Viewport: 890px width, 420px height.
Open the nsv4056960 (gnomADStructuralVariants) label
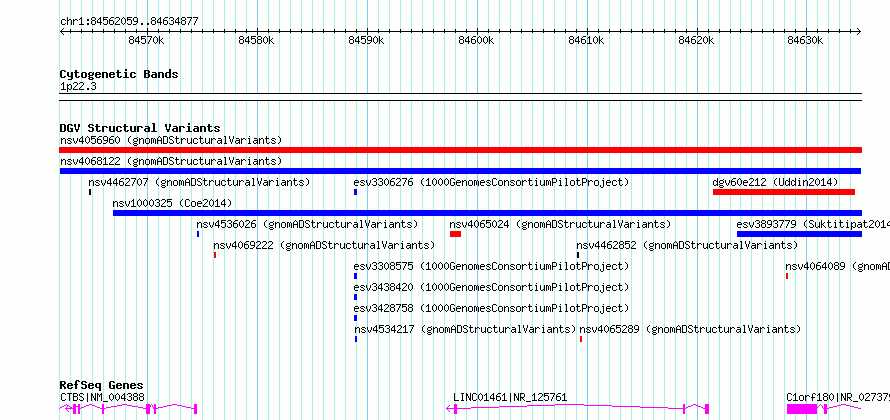[171, 140]
